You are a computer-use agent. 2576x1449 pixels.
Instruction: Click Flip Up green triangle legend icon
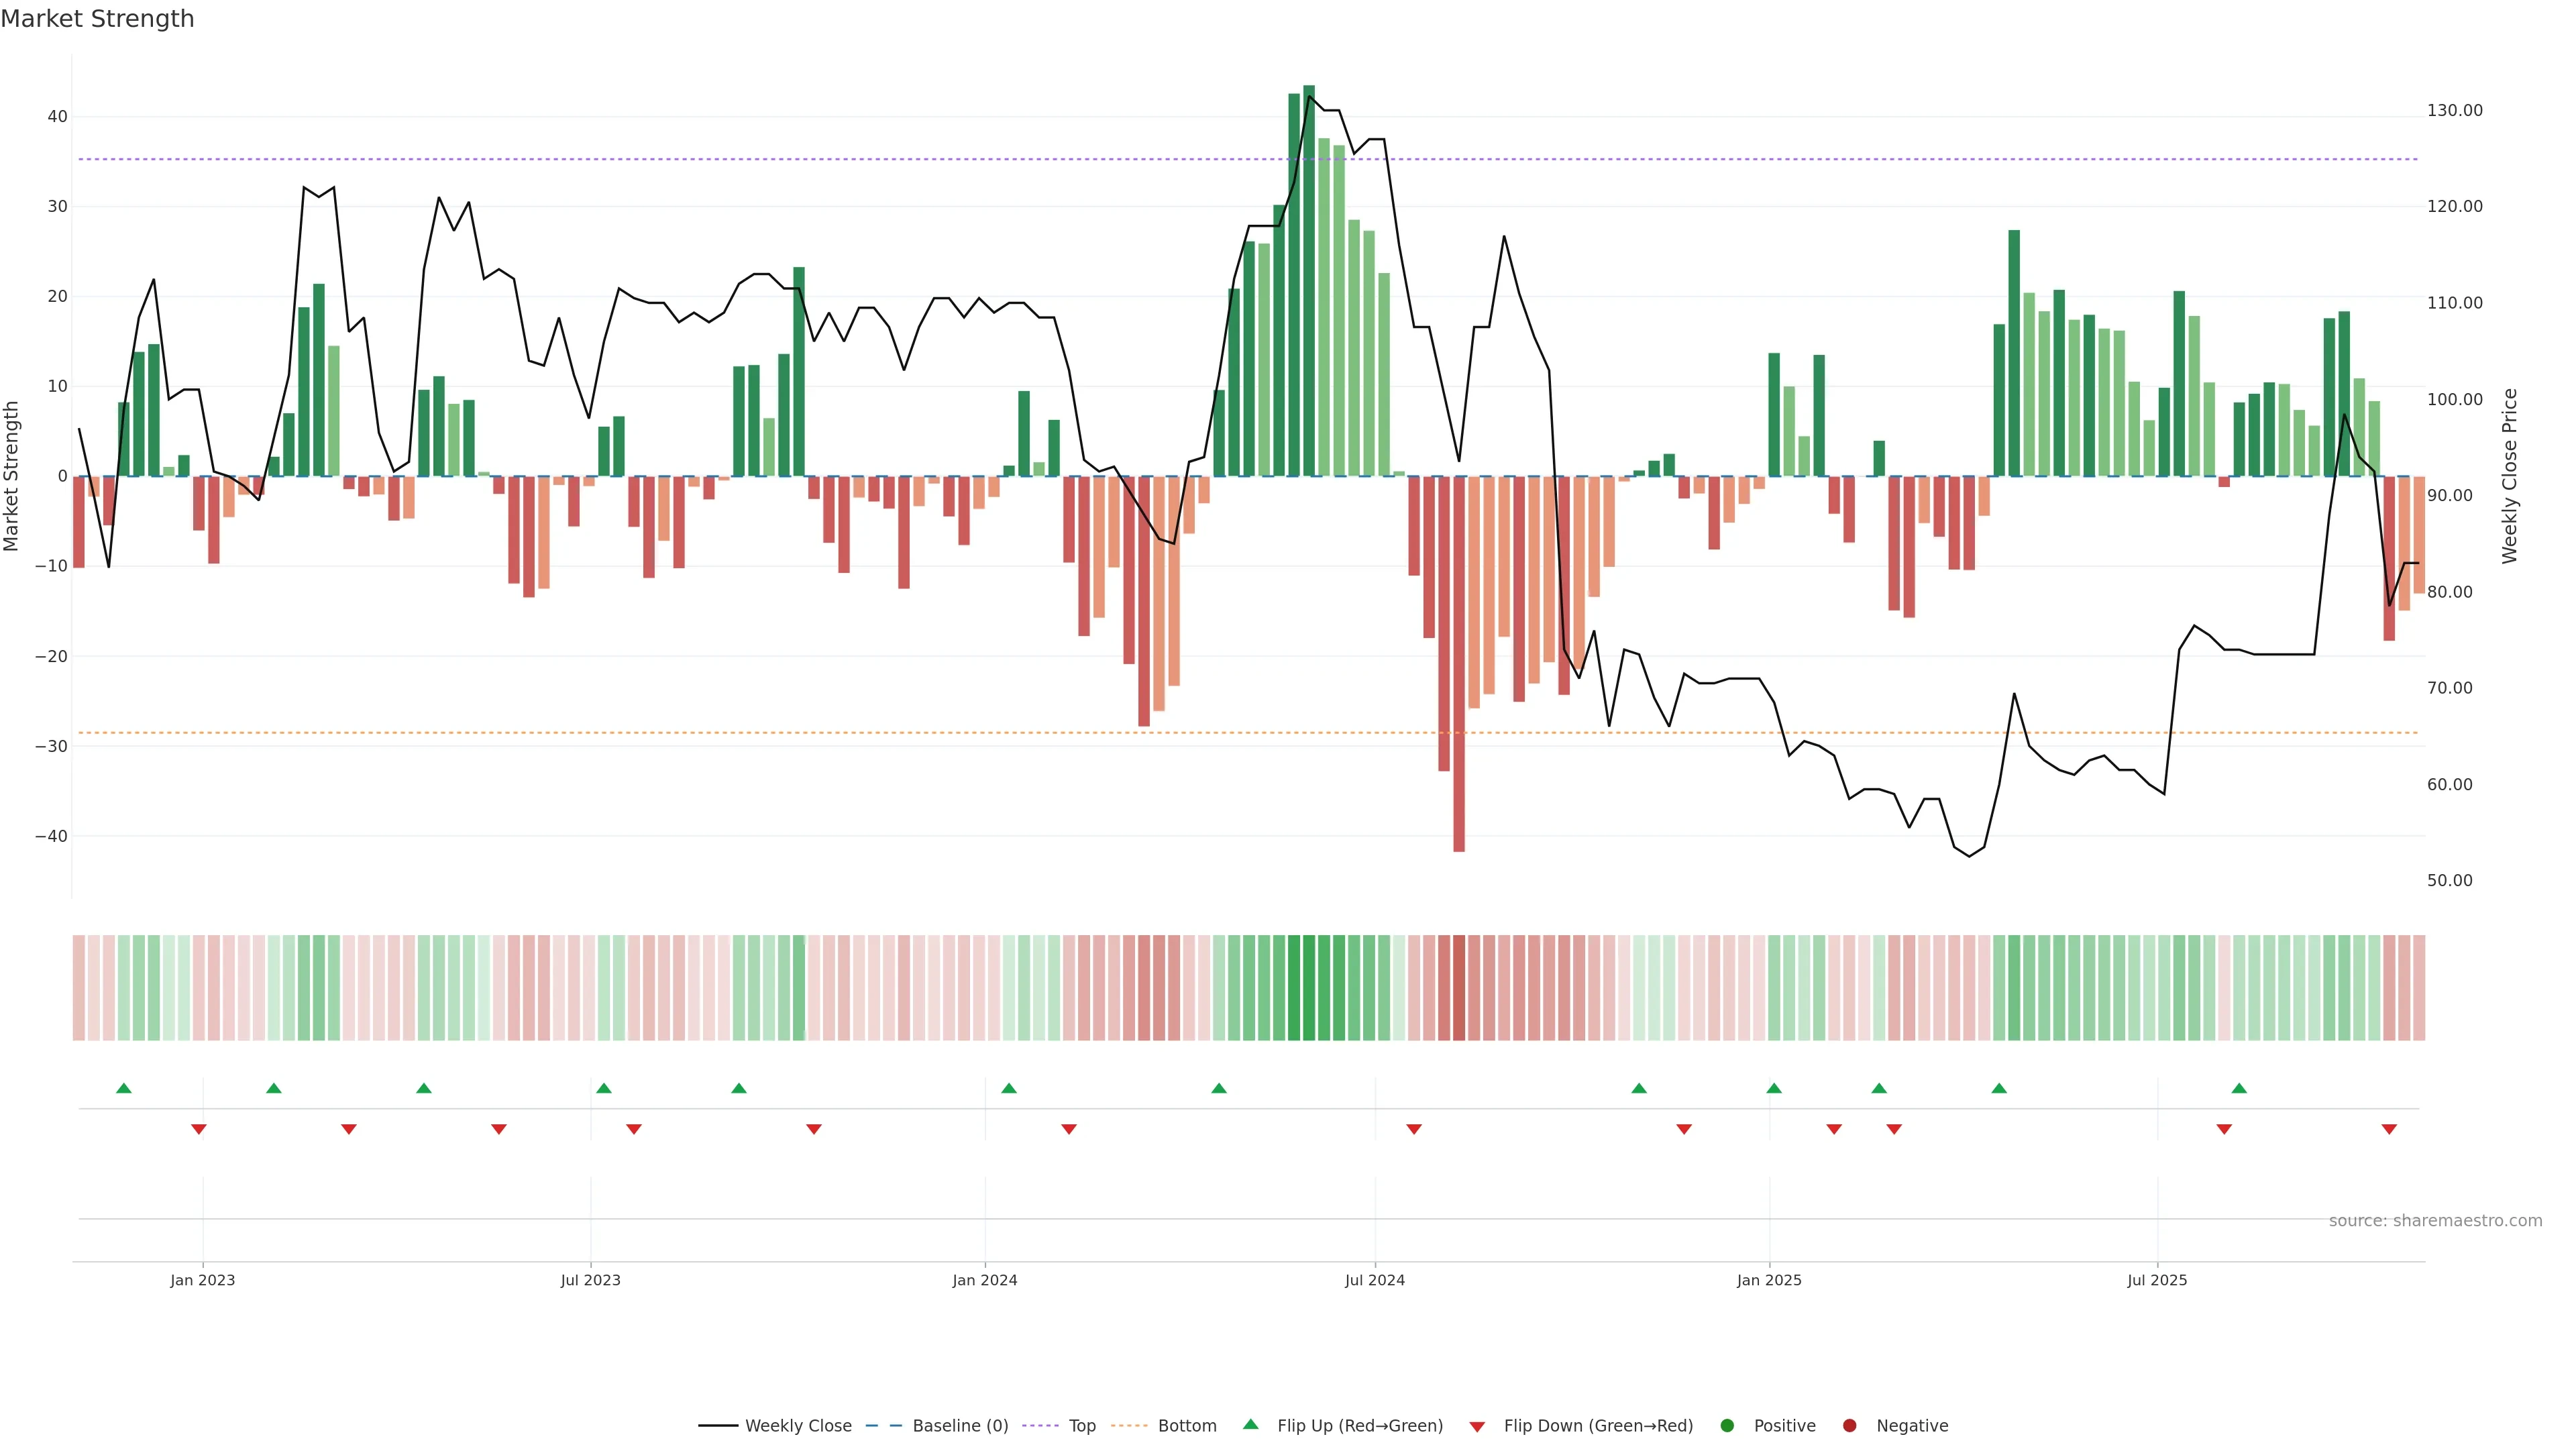point(1250,1425)
